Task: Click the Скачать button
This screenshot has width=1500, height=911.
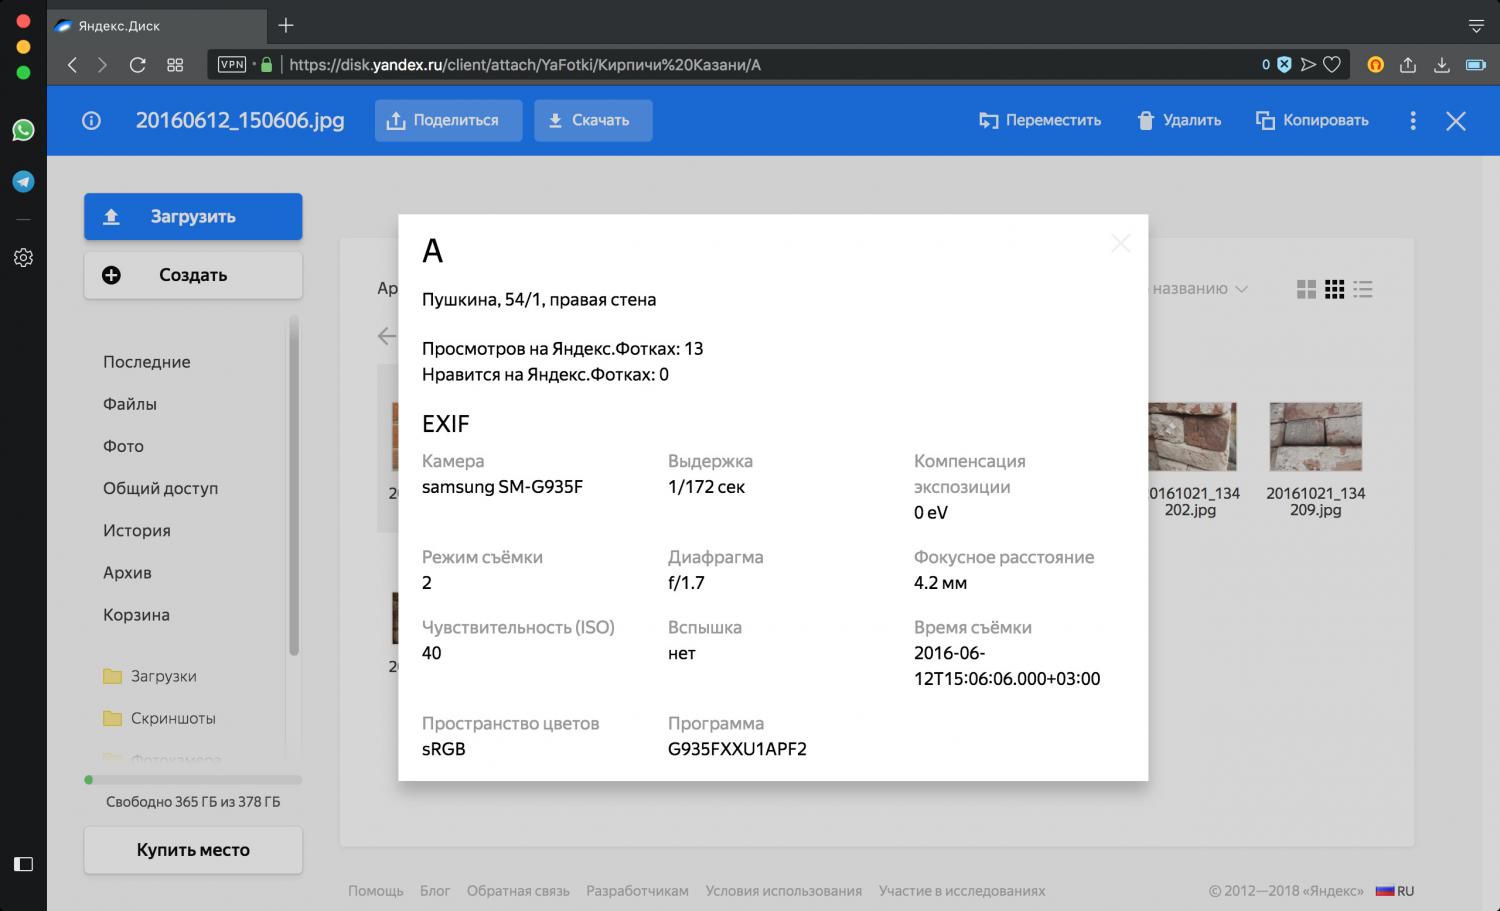Action: (x=593, y=121)
